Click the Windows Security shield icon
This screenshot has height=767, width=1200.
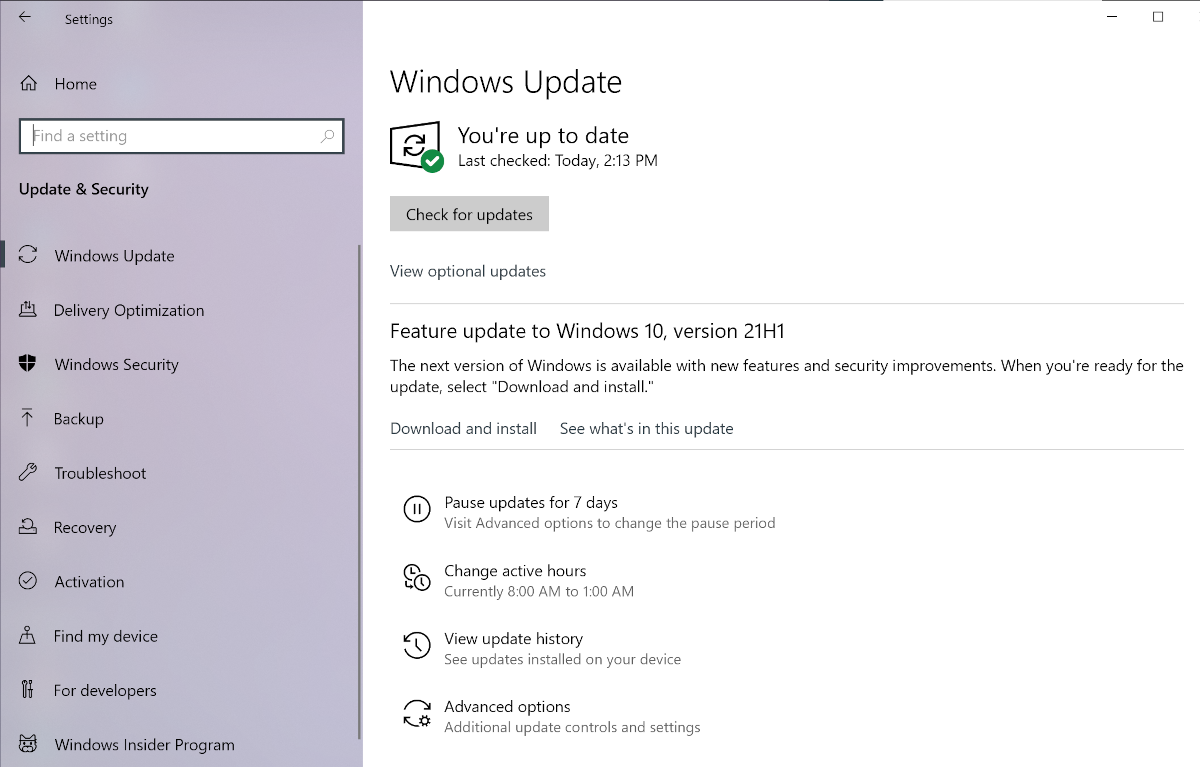(28, 364)
